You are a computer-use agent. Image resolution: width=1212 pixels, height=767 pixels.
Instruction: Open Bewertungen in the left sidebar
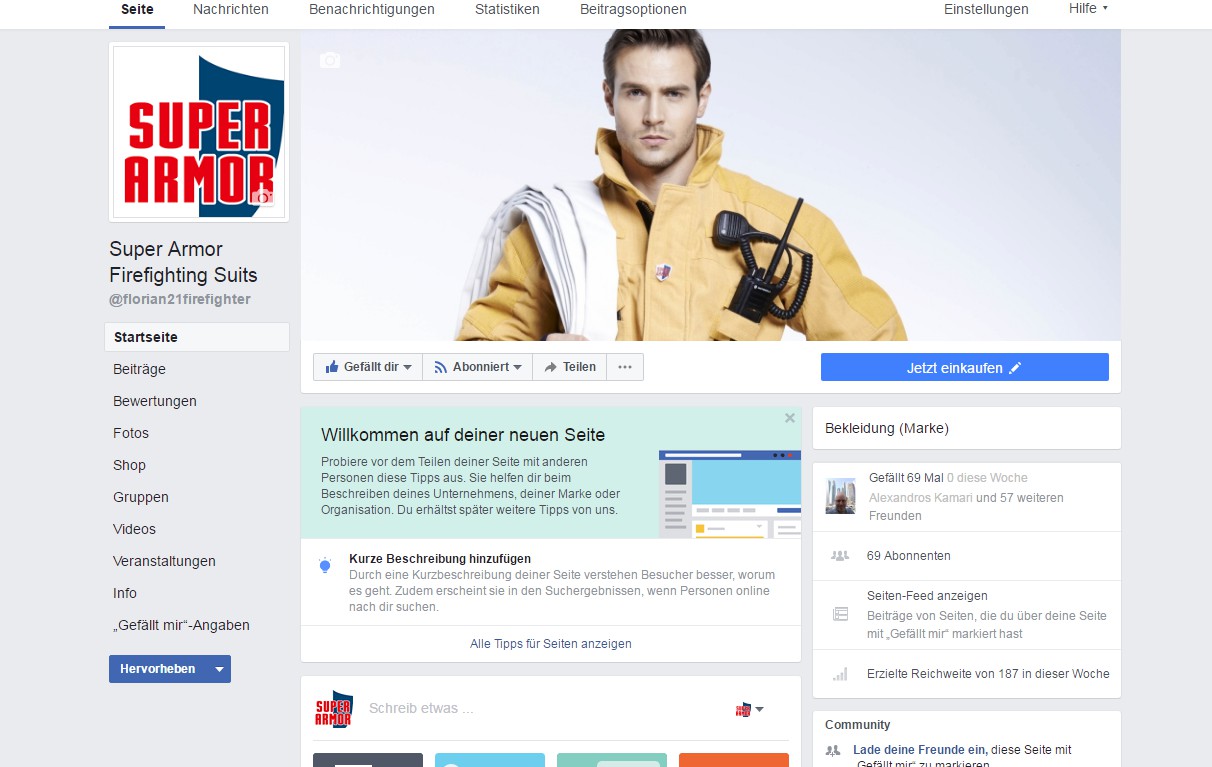pyautogui.click(x=155, y=401)
